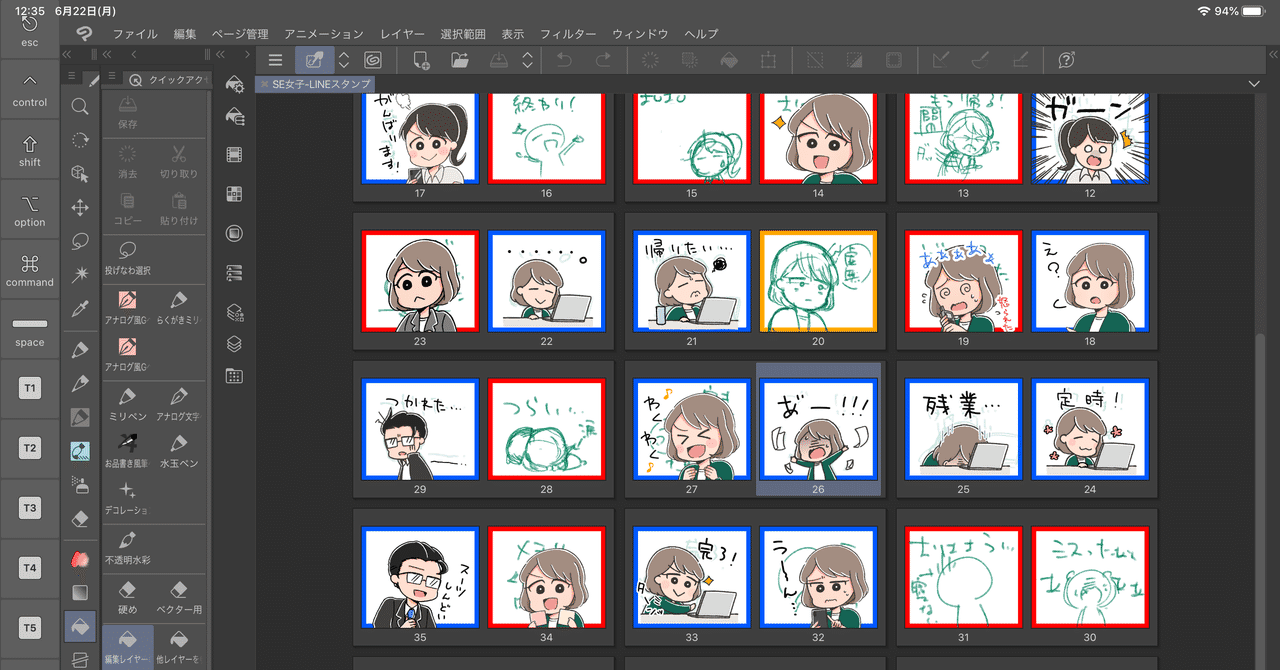Open the sub tool detail bucket-gear icon
The image size is (1280, 670).
[x=234, y=83]
